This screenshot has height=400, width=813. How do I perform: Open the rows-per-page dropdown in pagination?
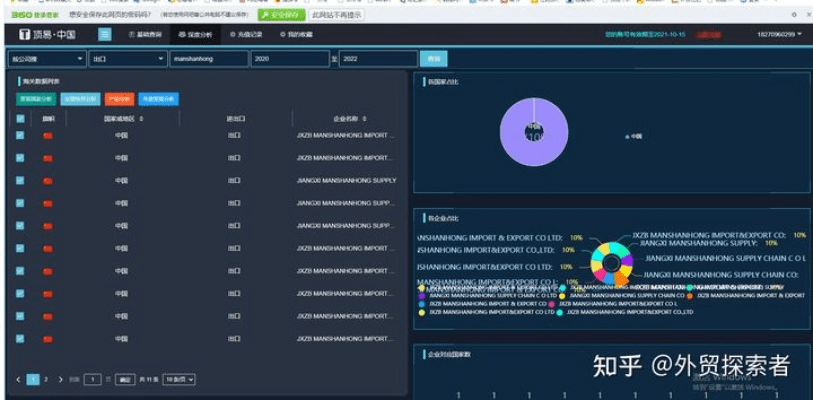[x=179, y=379]
